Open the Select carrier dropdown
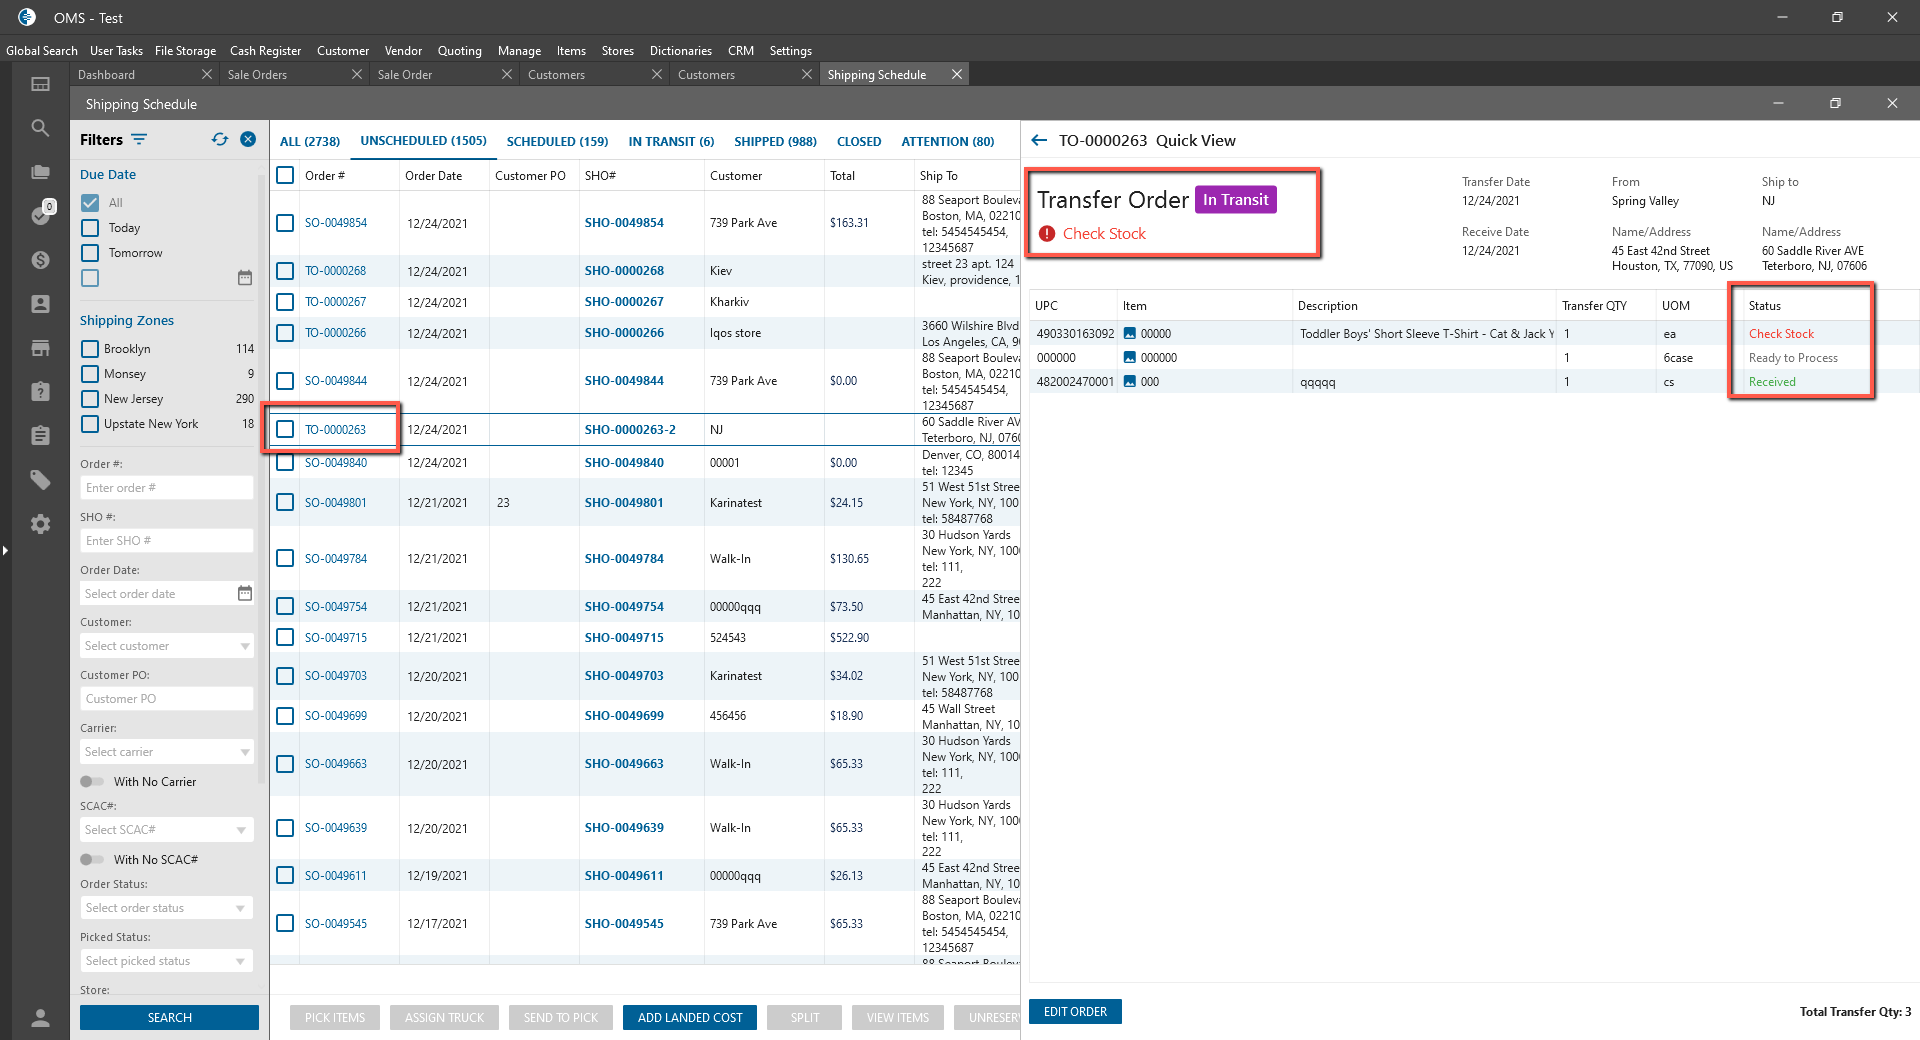Viewport: 1920px width, 1040px height. click(x=167, y=752)
